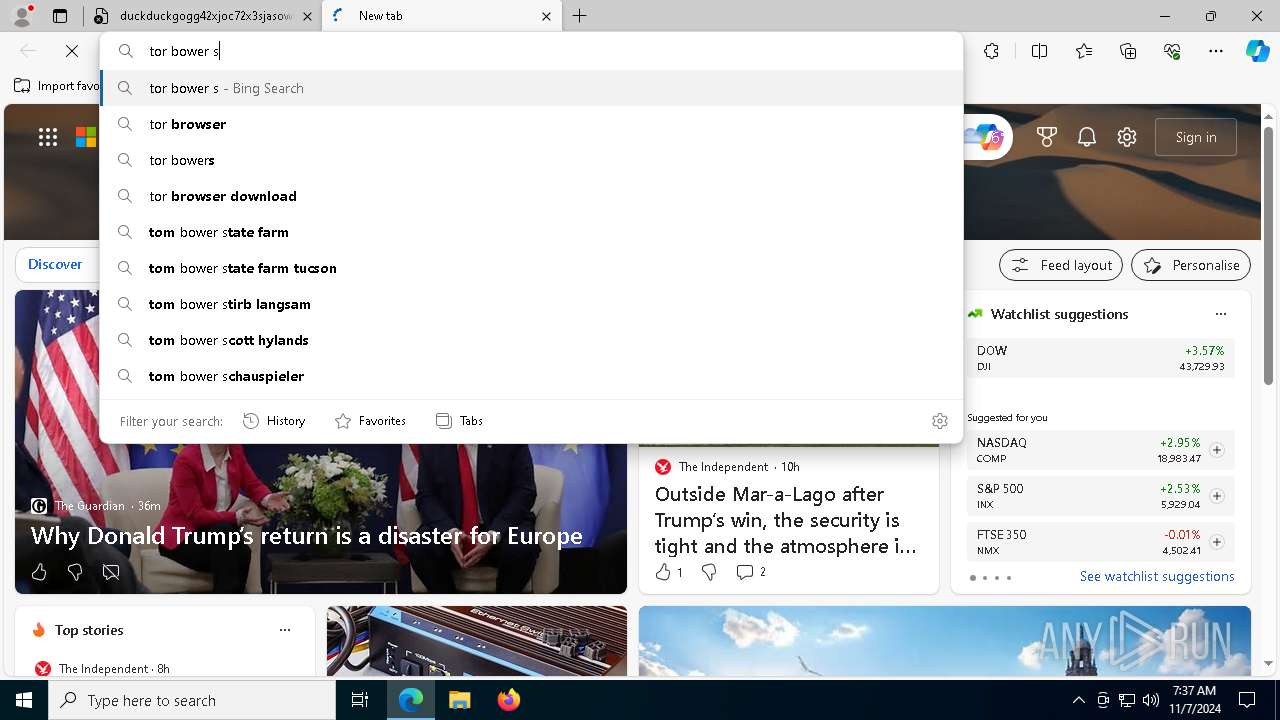Viewport: 1280px width, 720px height.
Task: Open the Feed layout options
Action: click(x=1061, y=265)
